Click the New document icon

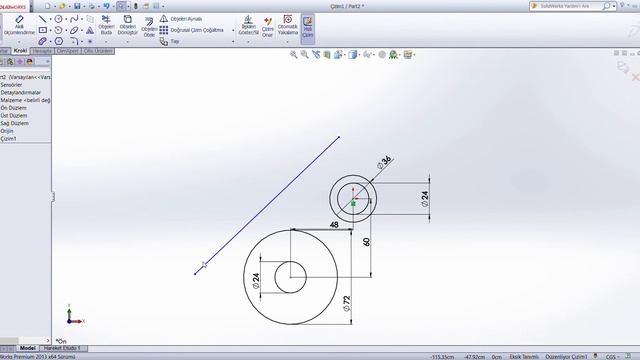48,6
